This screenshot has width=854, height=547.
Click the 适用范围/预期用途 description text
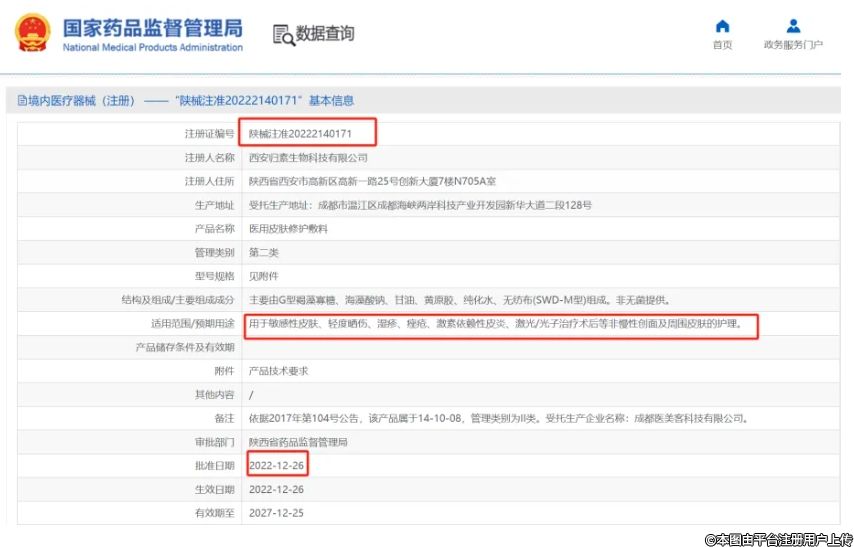497,324
